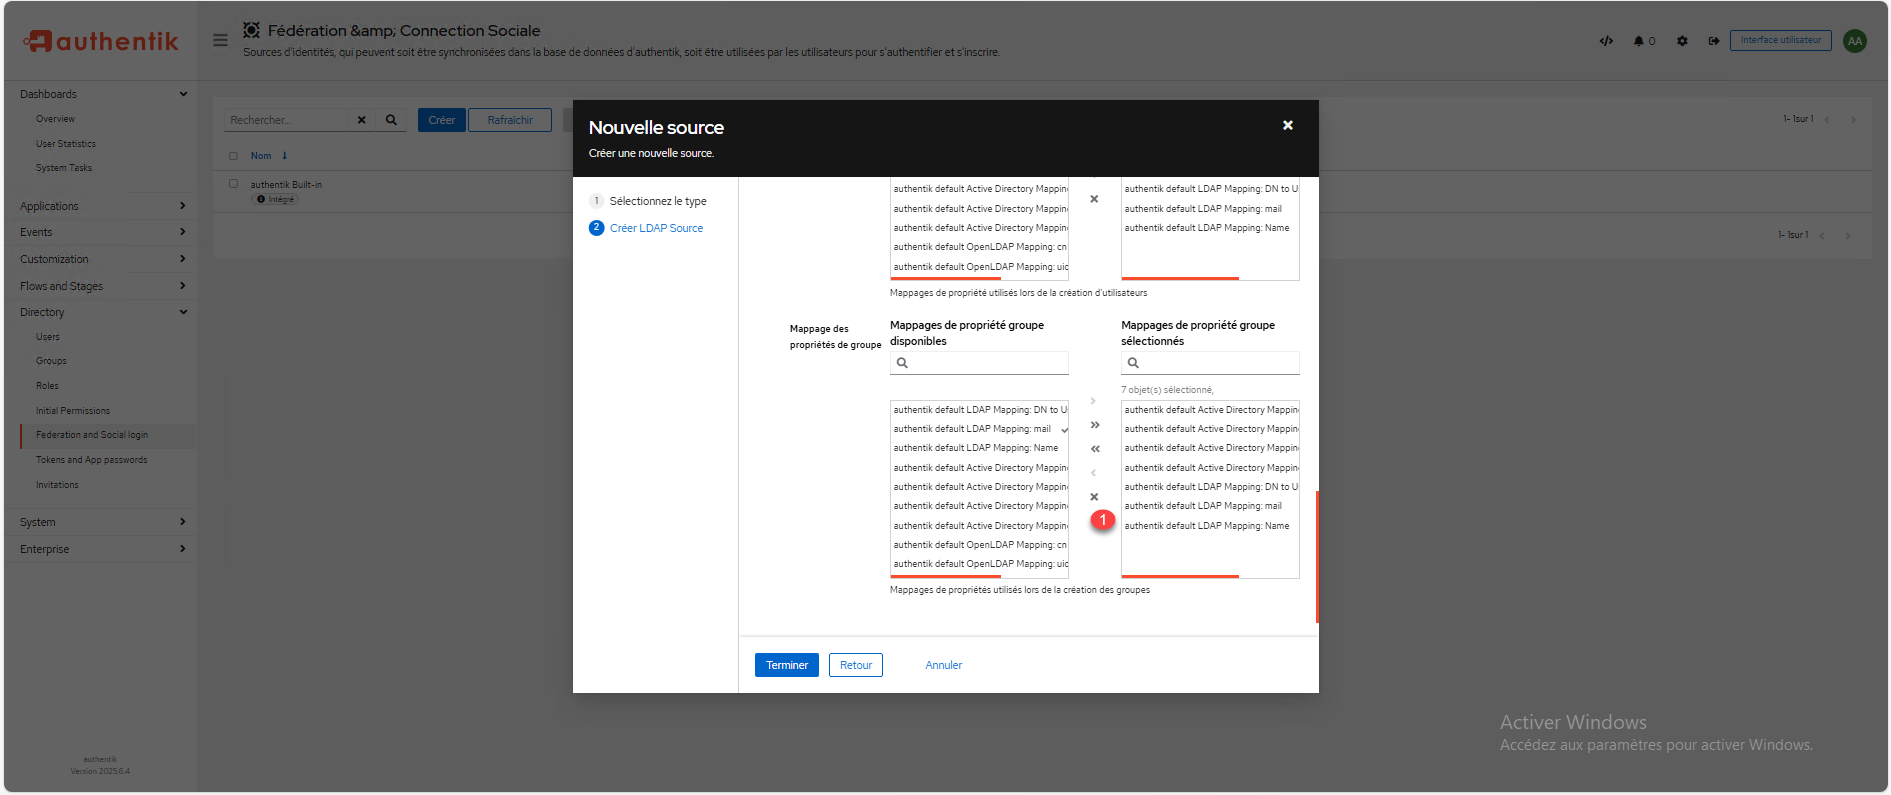The width and height of the screenshot is (1891, 795).
Task: Expand the System sidebar section
Action: [x=183, y=522]
